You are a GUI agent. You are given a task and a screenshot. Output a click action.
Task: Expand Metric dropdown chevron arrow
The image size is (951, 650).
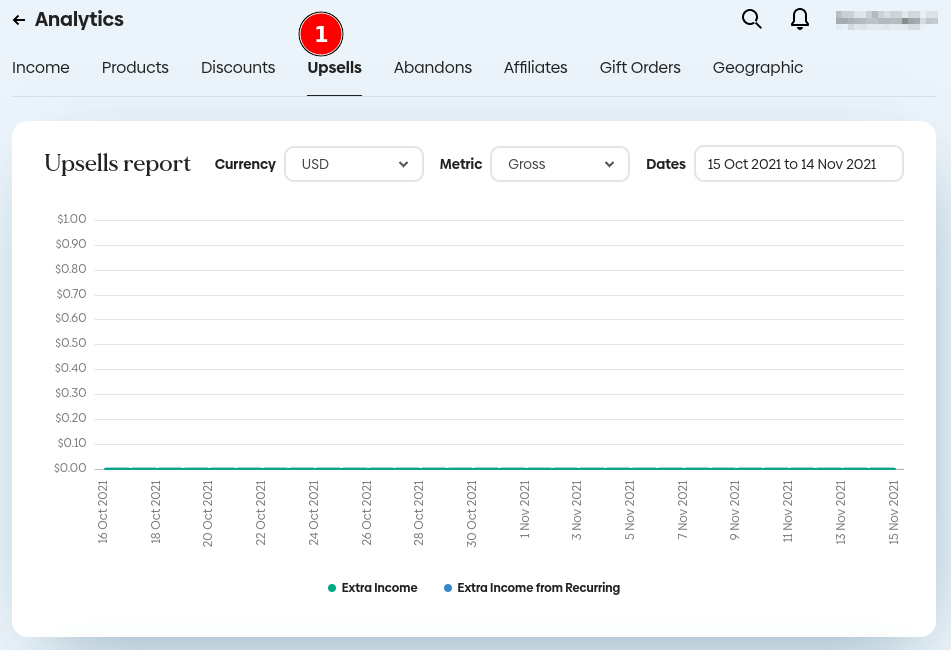[609, 164]
